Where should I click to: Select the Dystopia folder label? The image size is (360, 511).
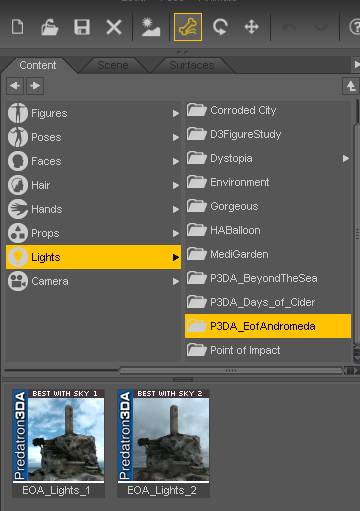click(231, 158)
